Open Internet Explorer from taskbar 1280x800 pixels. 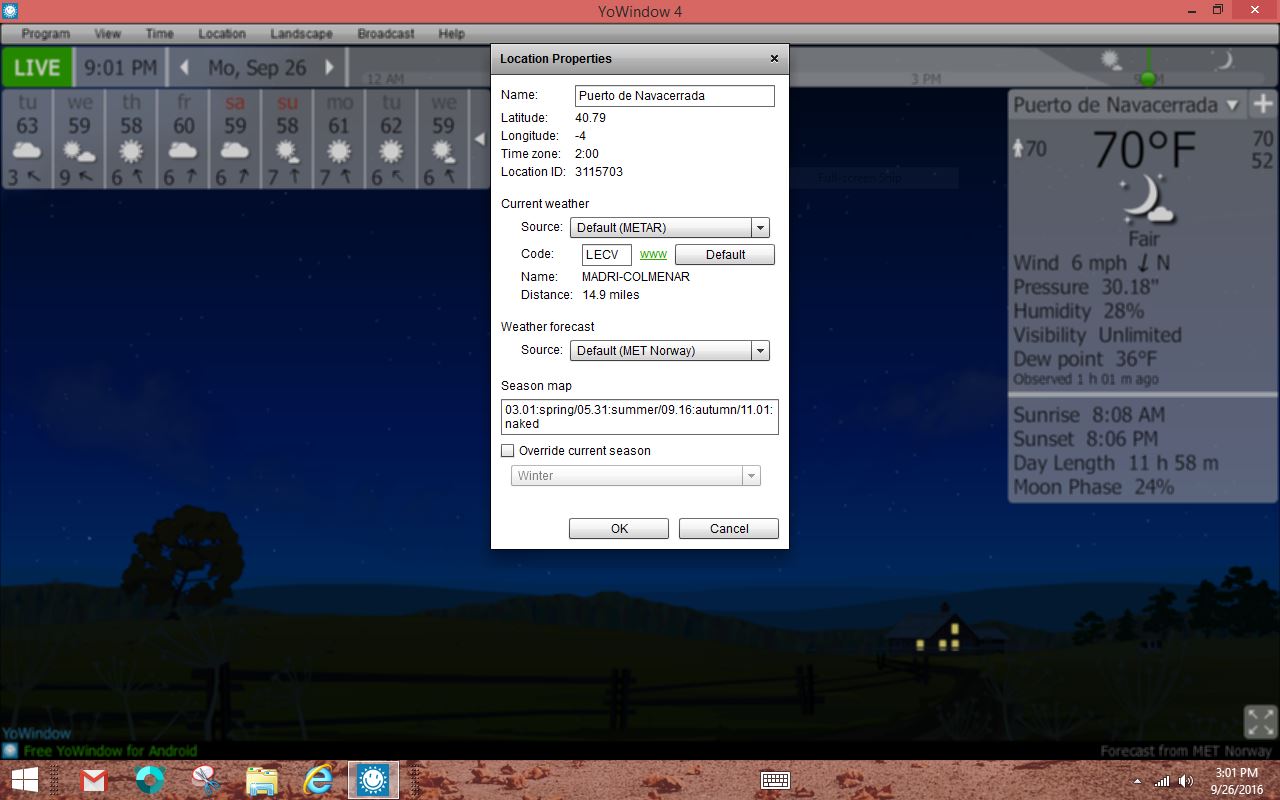318,780
